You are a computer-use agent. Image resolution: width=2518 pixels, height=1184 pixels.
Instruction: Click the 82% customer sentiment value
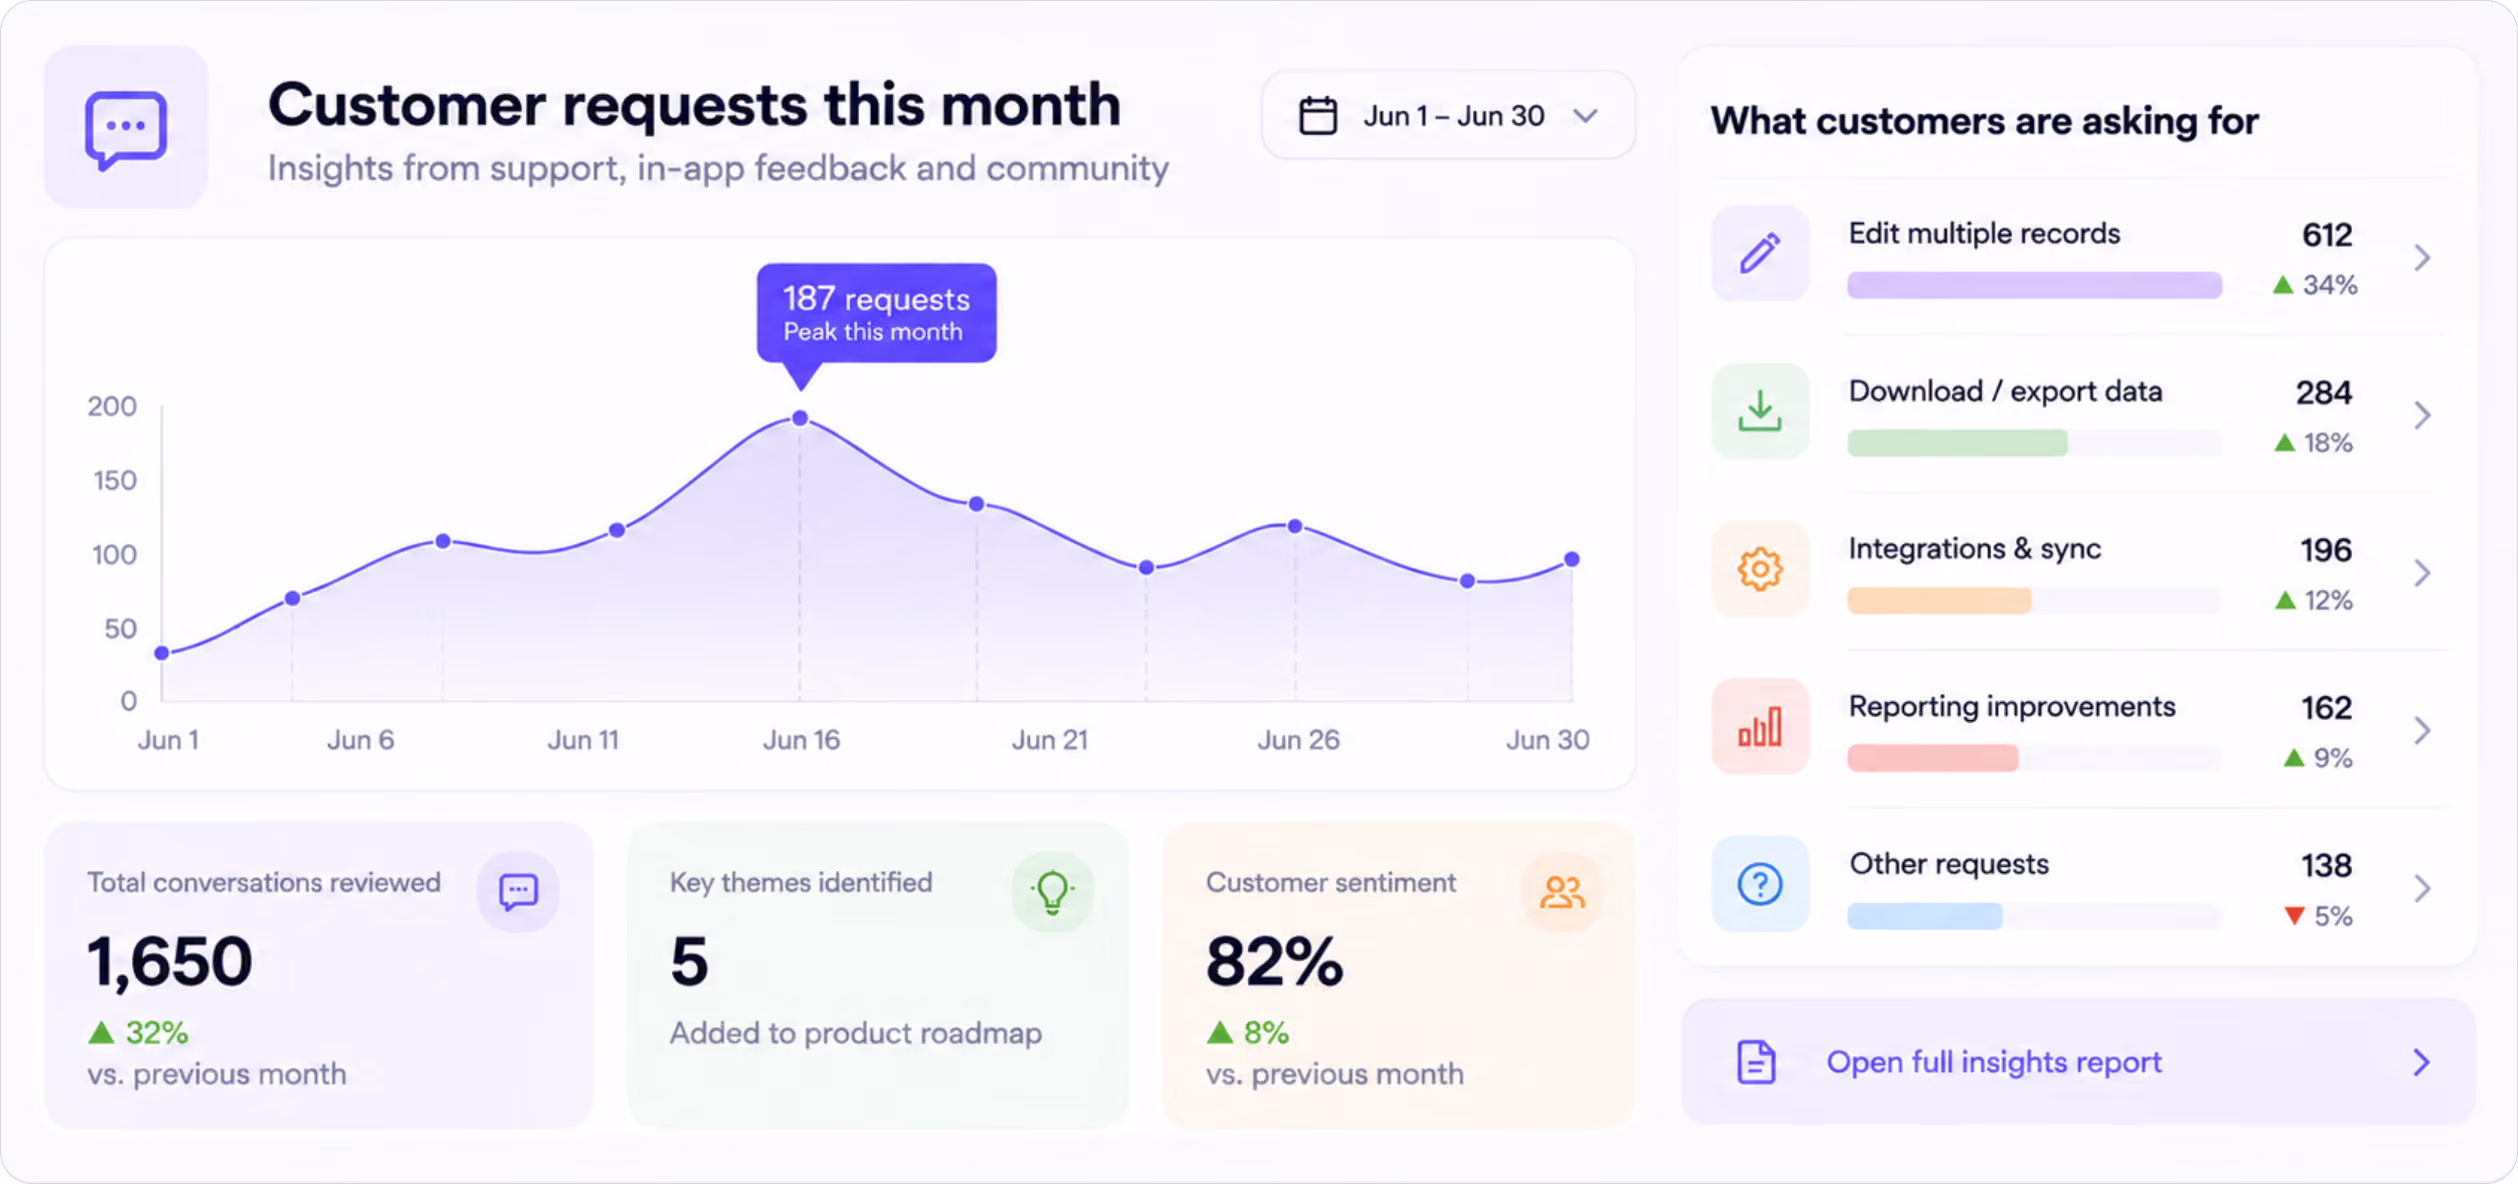pyautogui.click(x=1274, y=962)
